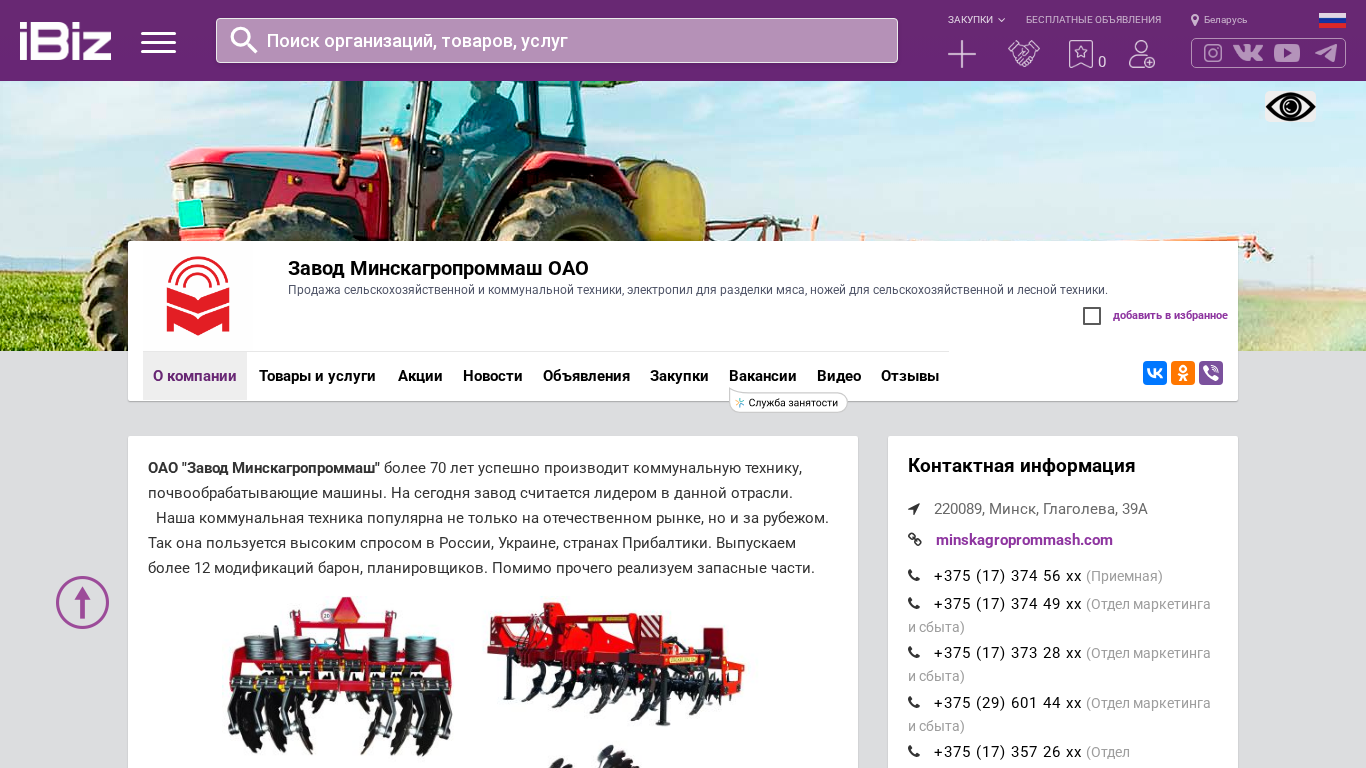Image resolution: width=1366 pixels, height=768 pixels.
Task: Click address '220089, Минск, Глаголева, 39А'
Action: tap(1041, 509)
